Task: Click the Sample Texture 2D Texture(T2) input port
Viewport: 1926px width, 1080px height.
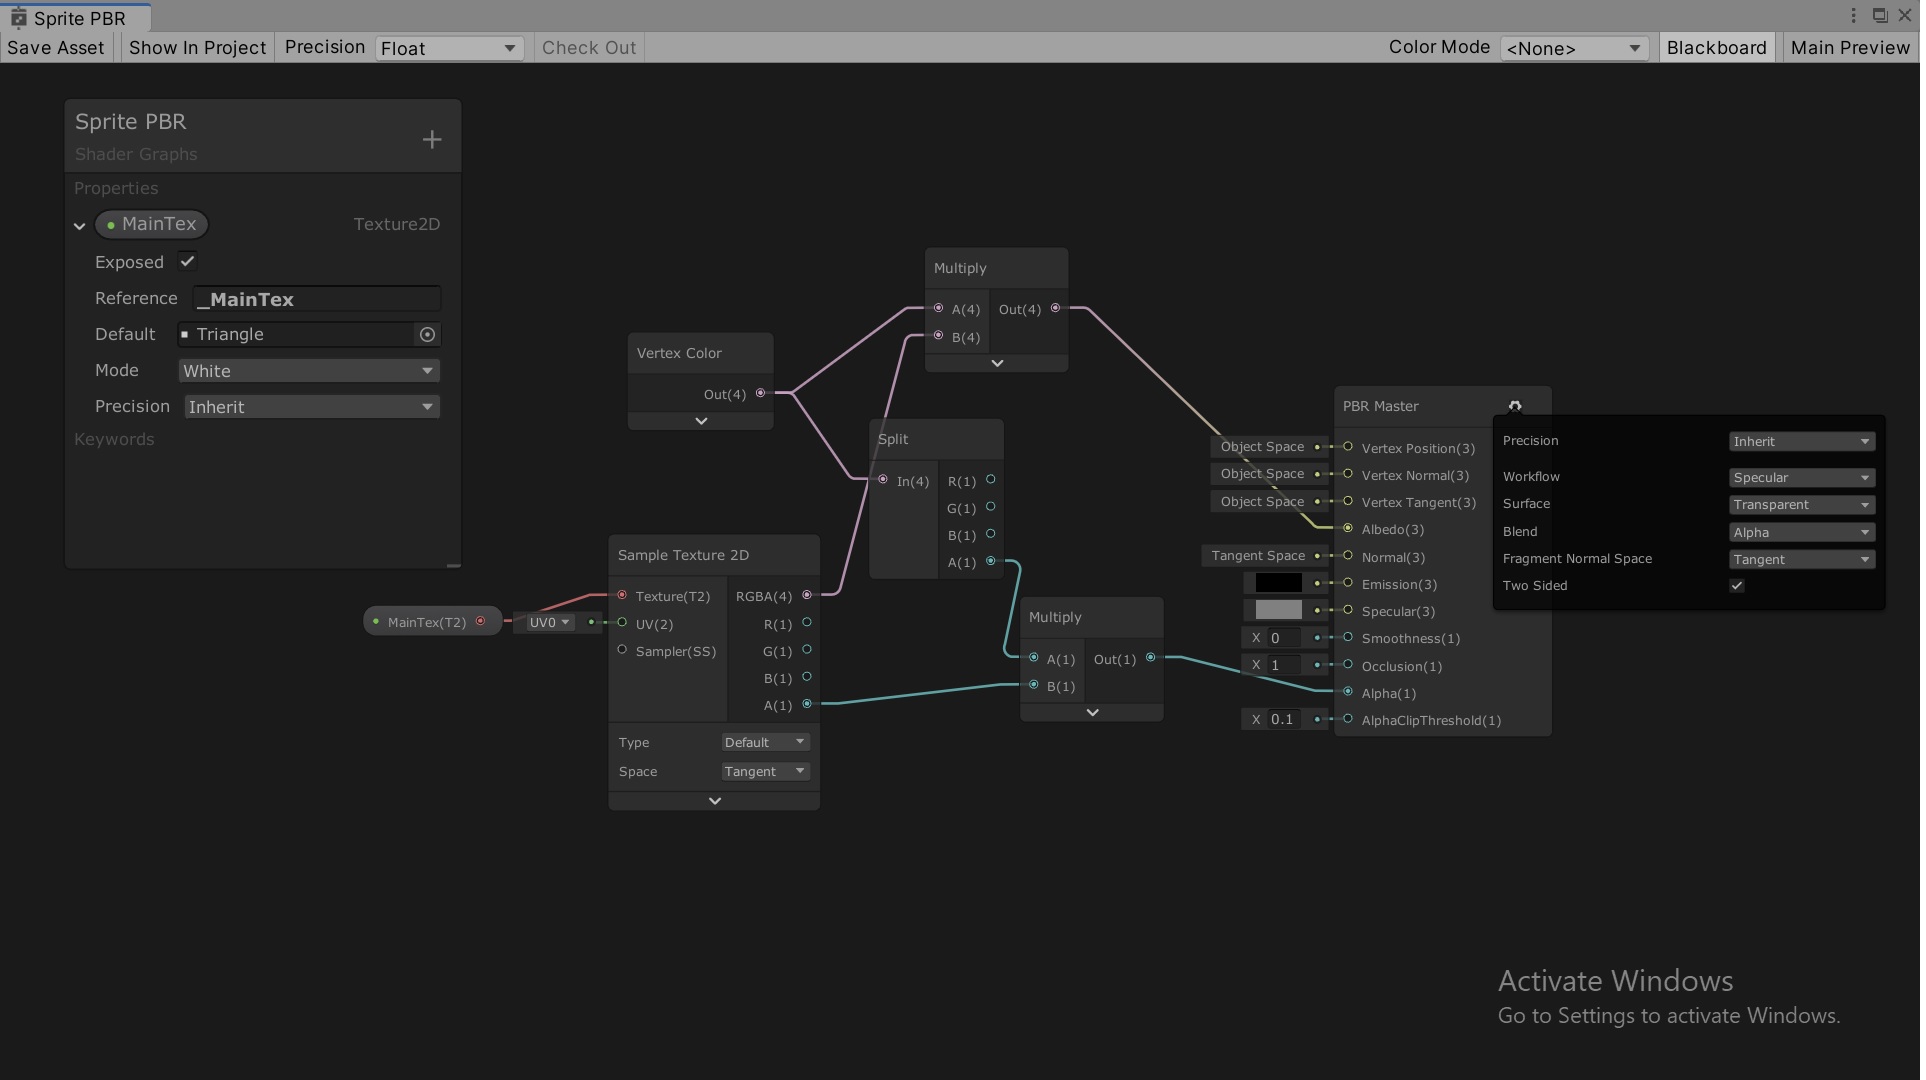Action: click(x=622, y=595)
